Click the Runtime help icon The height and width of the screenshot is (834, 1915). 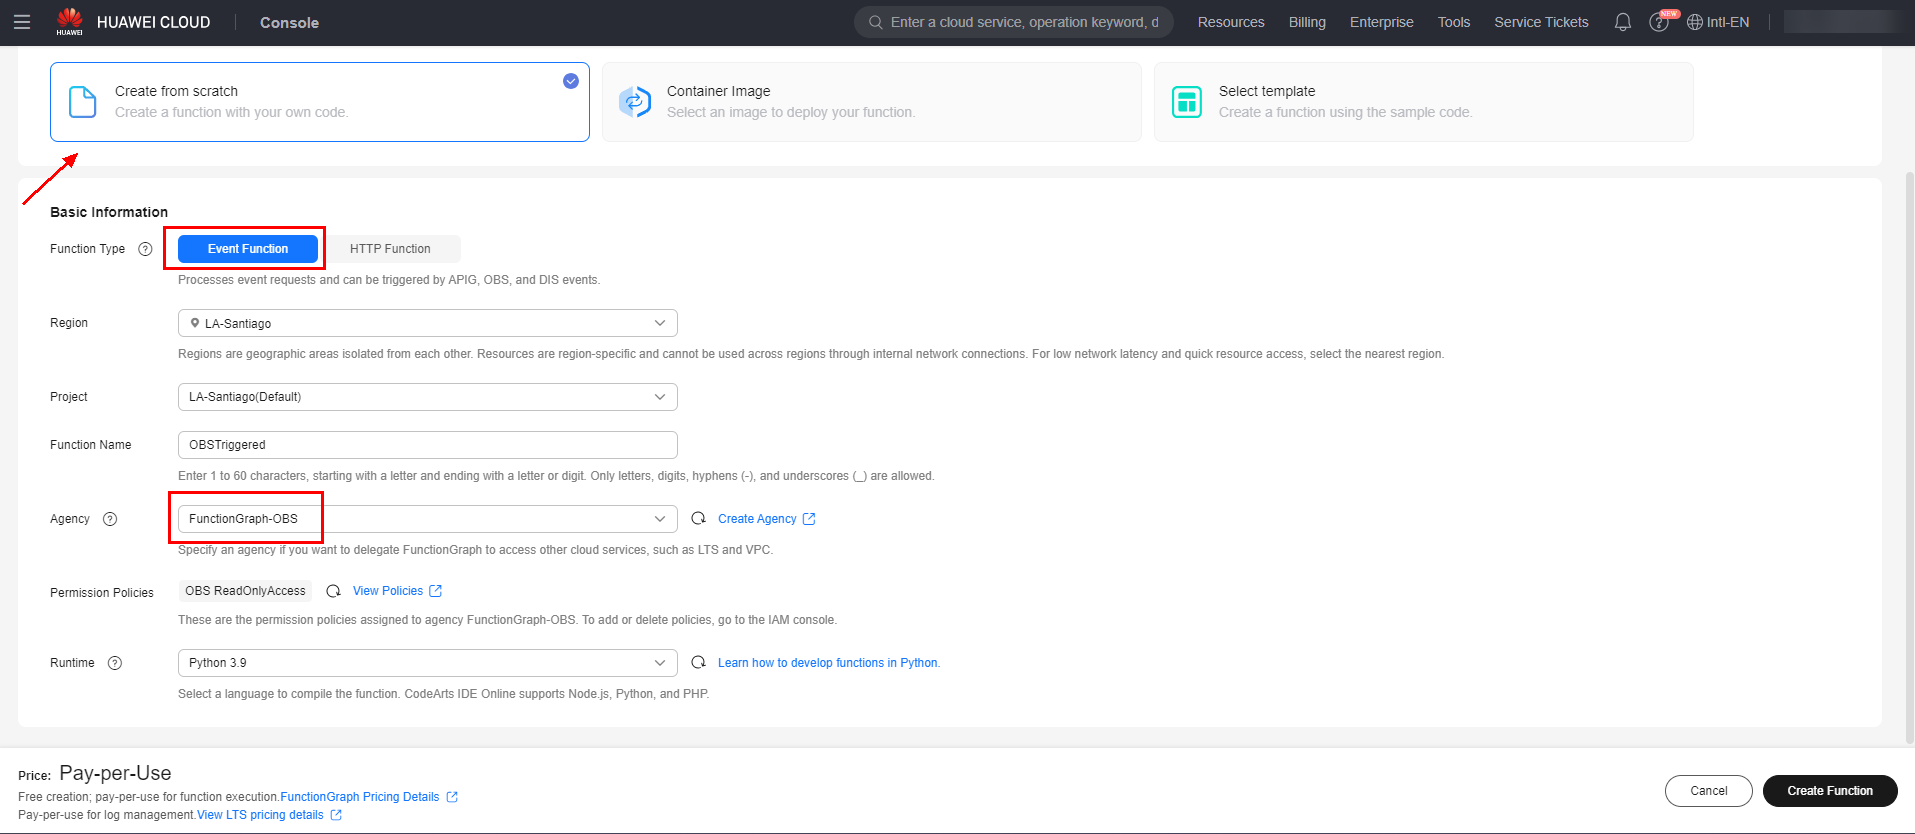tap(115, 663)
